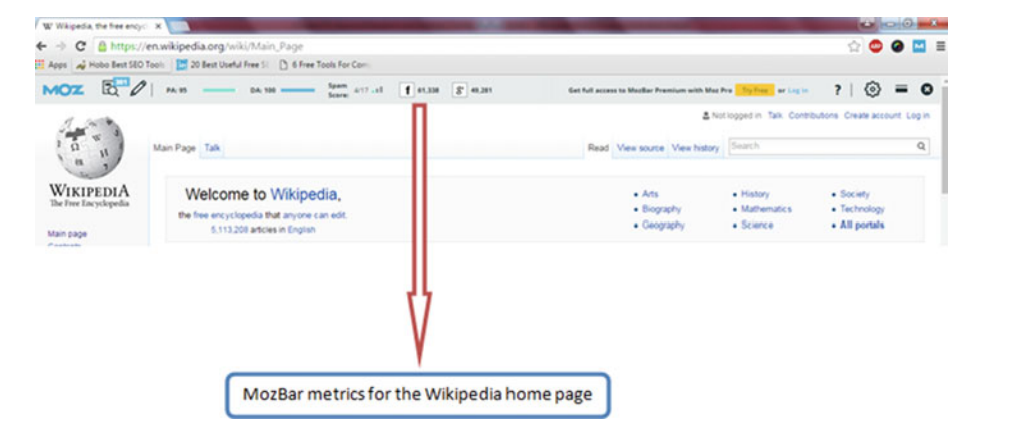Click the anyone can edit link
Screen dimensions: 1018x442
click(x=315, y=215)
